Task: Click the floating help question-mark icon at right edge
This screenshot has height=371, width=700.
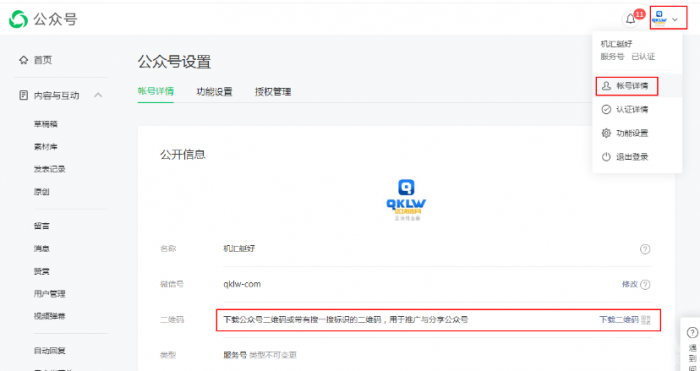Action: click(x=692, y=333)
